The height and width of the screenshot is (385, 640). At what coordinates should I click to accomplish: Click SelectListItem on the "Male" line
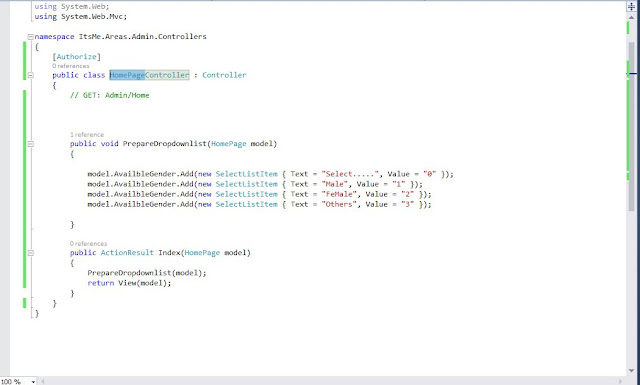[247, 185]
